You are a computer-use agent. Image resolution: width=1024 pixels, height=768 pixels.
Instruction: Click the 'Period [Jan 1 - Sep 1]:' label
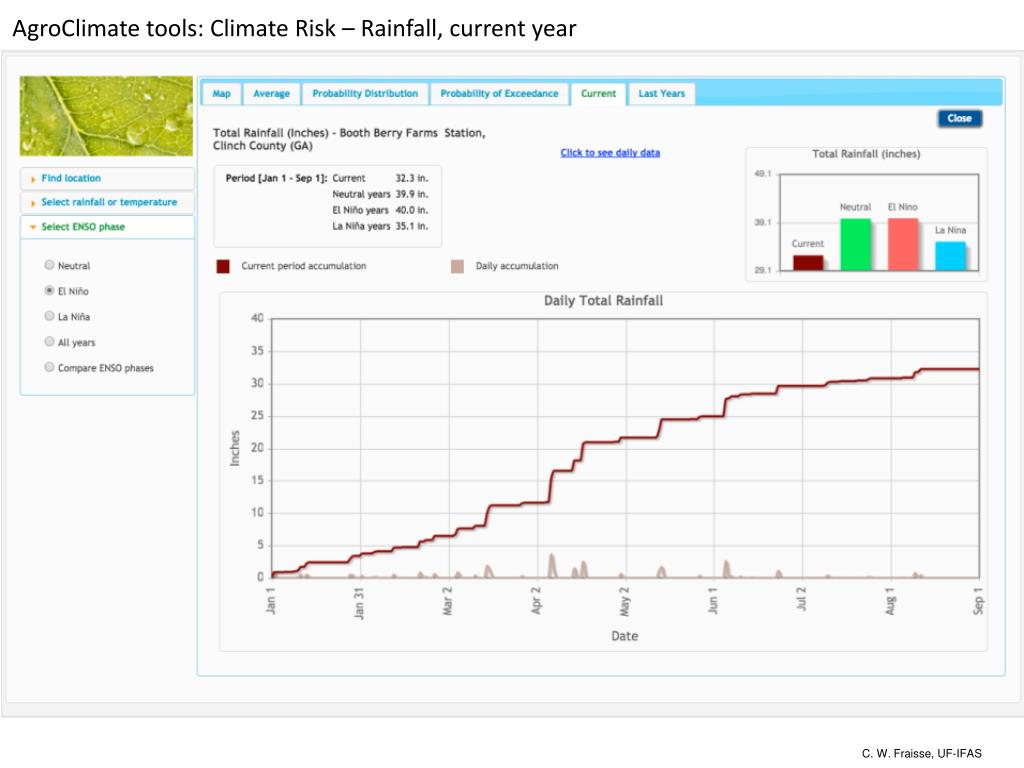click(x=276, y=178)
